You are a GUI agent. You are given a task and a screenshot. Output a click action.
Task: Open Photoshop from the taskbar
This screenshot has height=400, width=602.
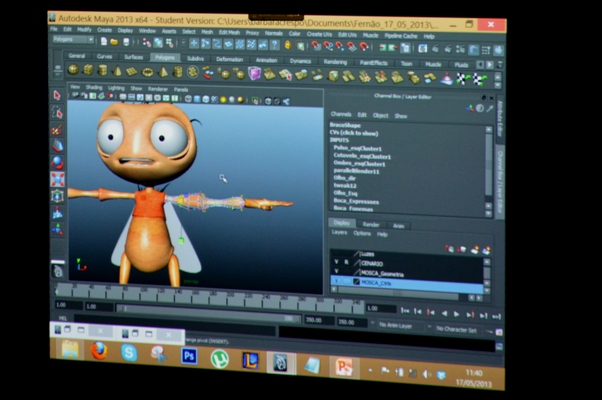[188, 356]
